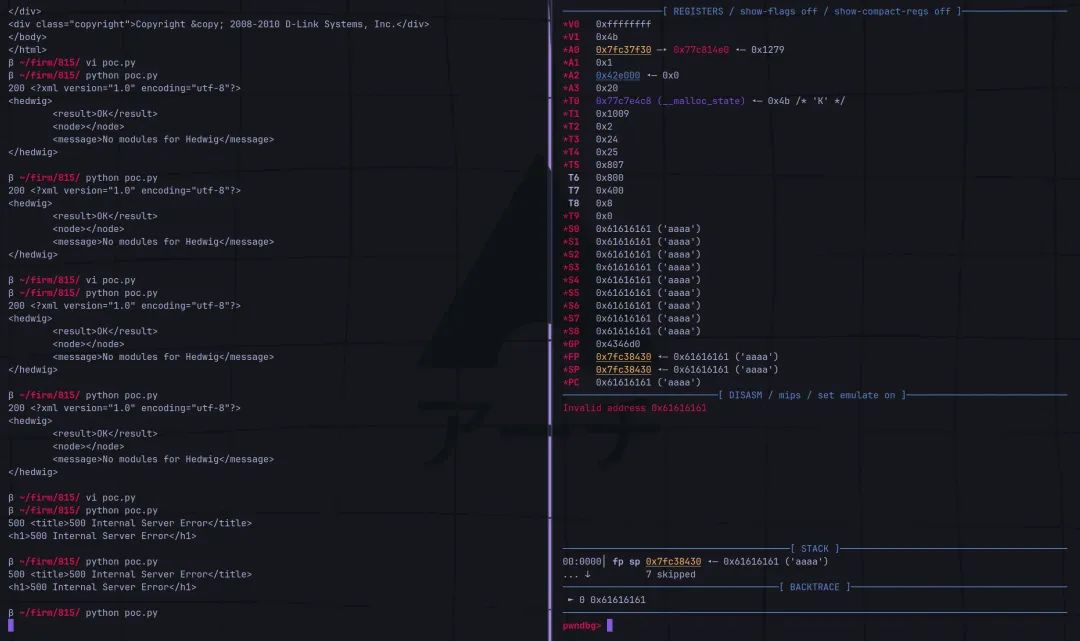Select the A1 register value 0x1
The height and width of the screenshot is (641, 1080).
(604, 63)
